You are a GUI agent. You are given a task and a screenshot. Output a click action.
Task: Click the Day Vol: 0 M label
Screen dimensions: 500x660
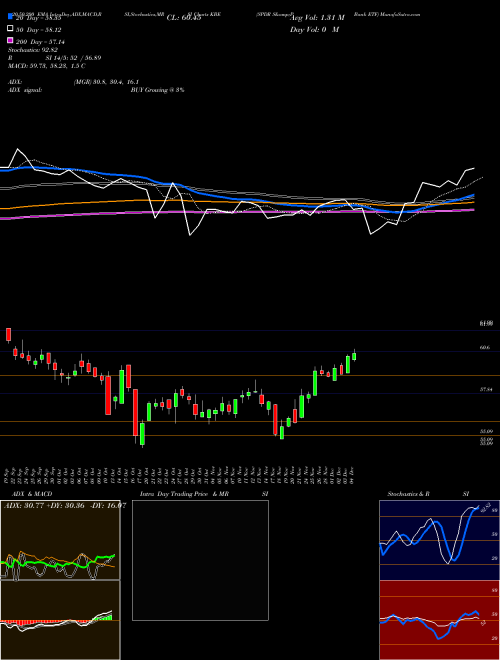[314, 30]
